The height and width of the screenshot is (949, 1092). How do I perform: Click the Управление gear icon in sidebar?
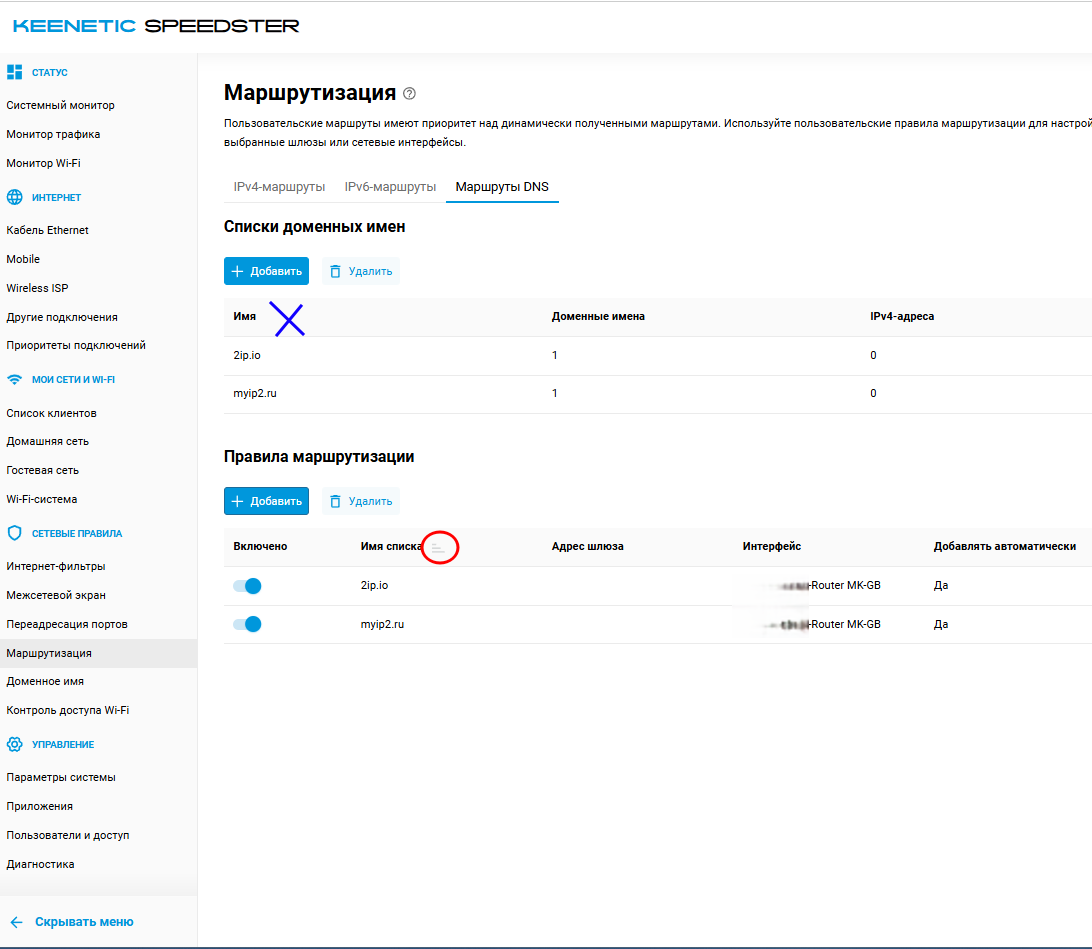click(x=14, y=745)
